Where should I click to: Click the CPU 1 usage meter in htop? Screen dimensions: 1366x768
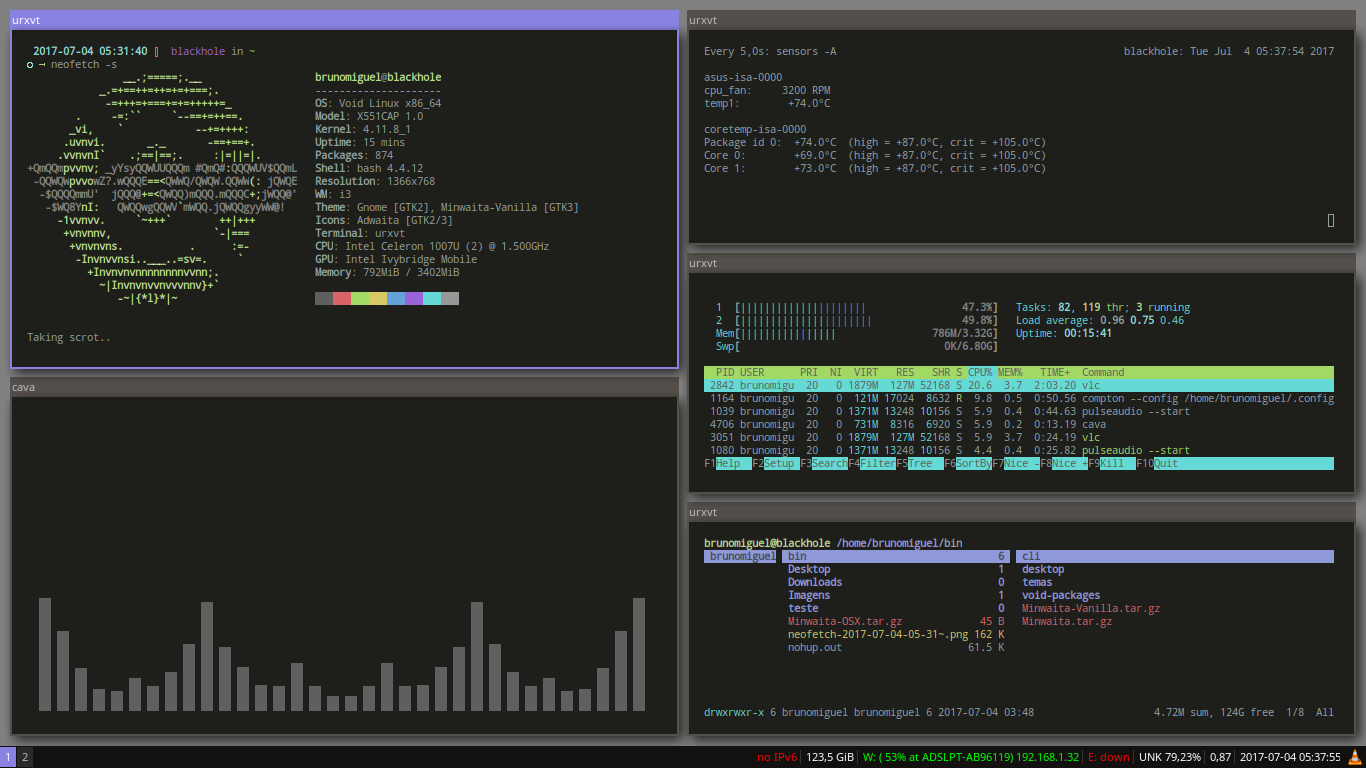pyautogui.click(x=857, y=307)
